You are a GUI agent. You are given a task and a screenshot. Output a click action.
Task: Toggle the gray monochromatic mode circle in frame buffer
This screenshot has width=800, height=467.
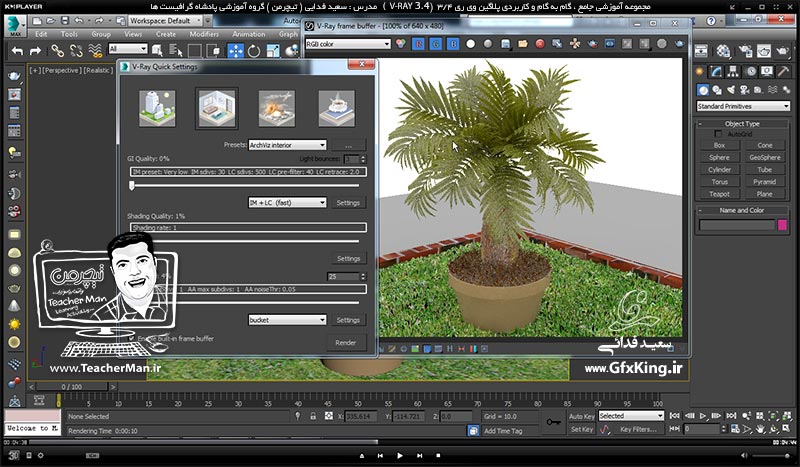488,44
